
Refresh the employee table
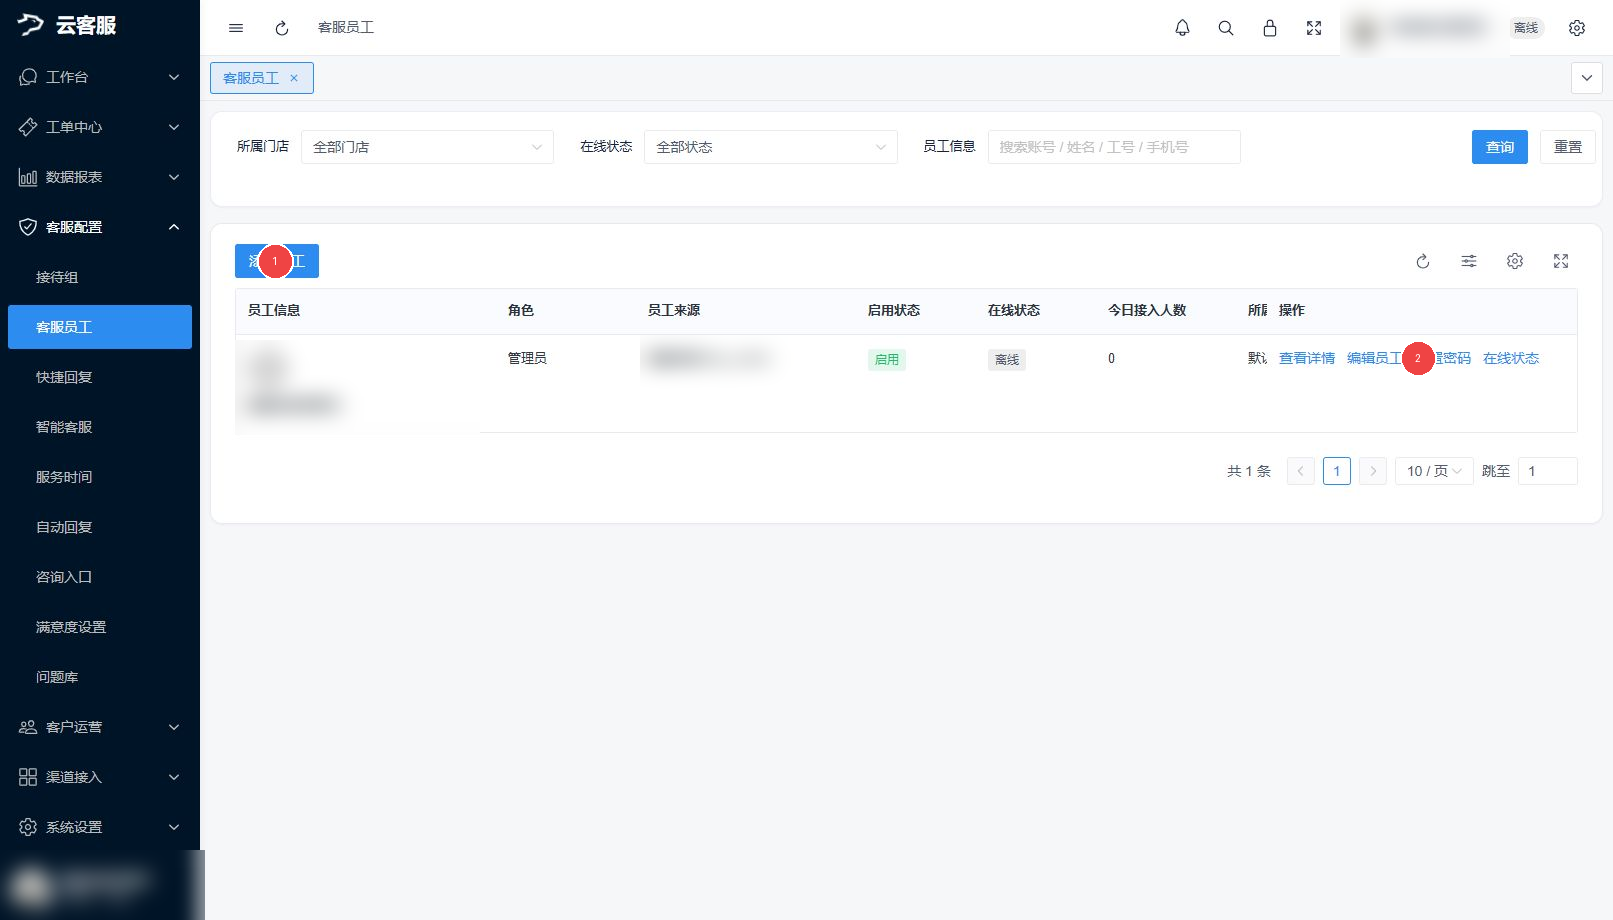pyautogui.click(x=1423, y=261)
